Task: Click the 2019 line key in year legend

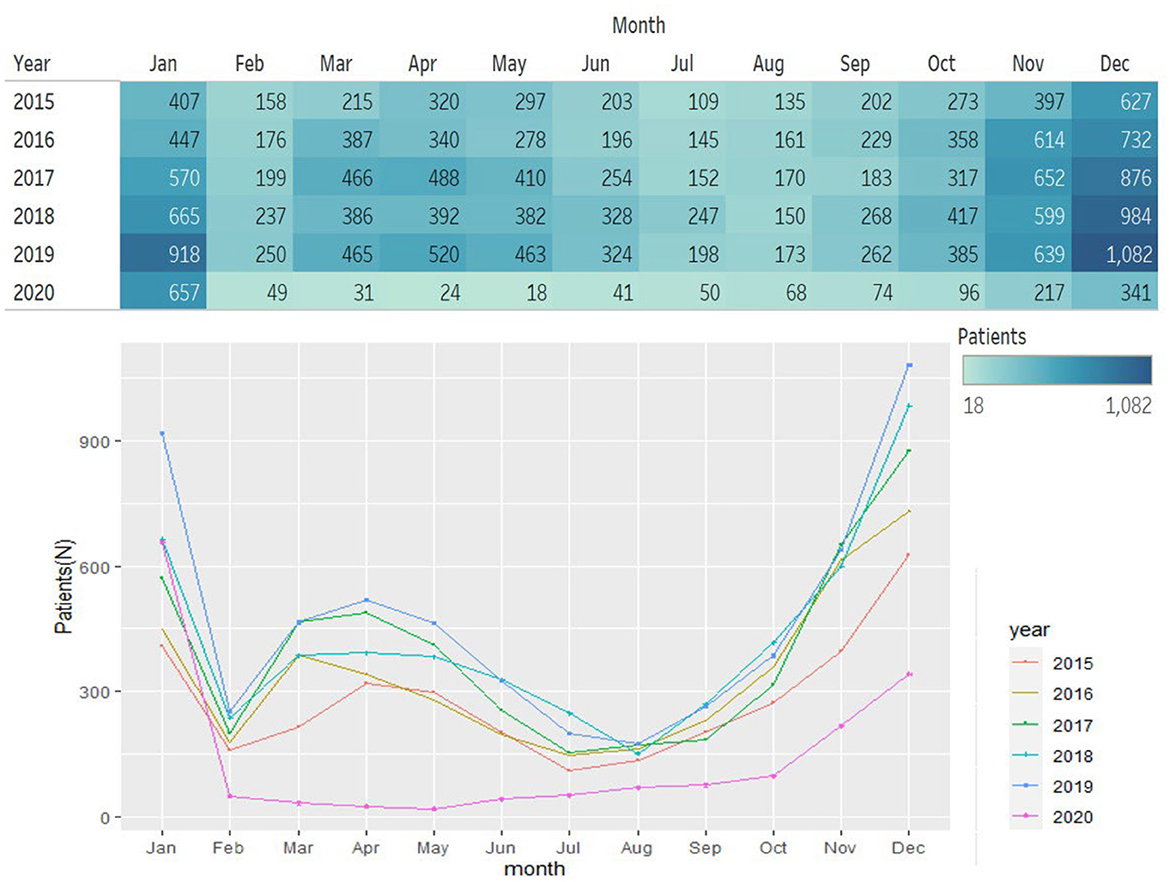Action: pyautogui.click(x=1026, y=786)
